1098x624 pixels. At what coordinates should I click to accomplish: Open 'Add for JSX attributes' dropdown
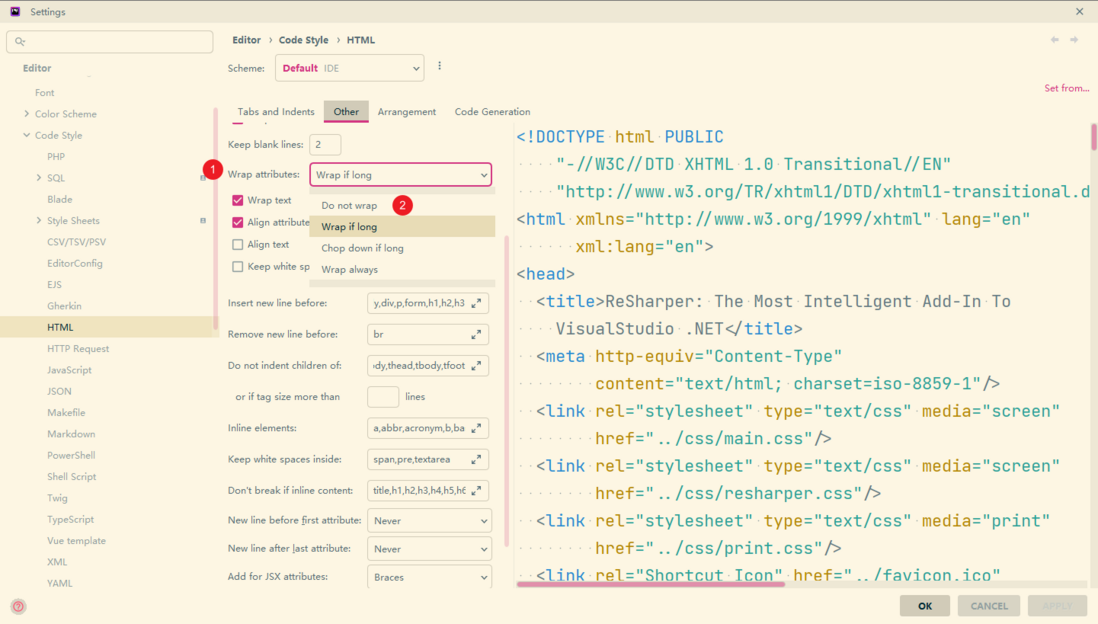pos(429,577)
